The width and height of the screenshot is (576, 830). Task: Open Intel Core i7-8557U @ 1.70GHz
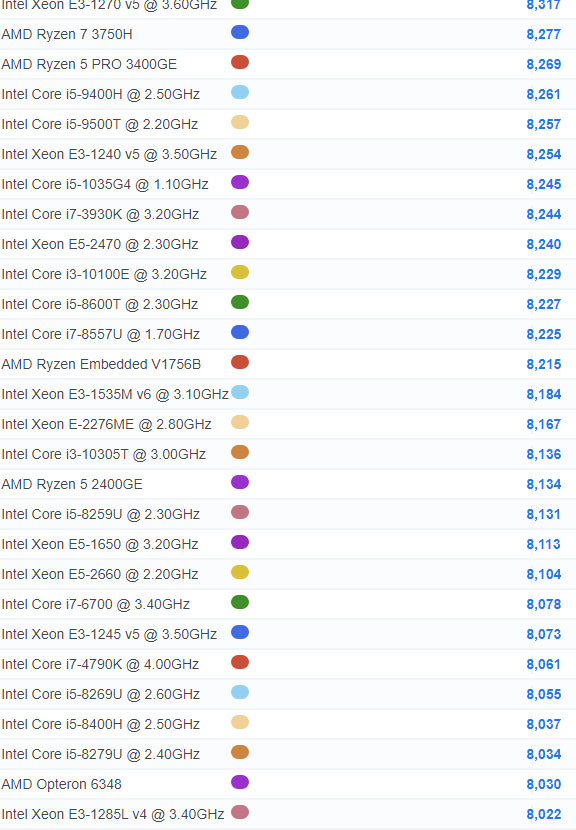coord(101,334)
